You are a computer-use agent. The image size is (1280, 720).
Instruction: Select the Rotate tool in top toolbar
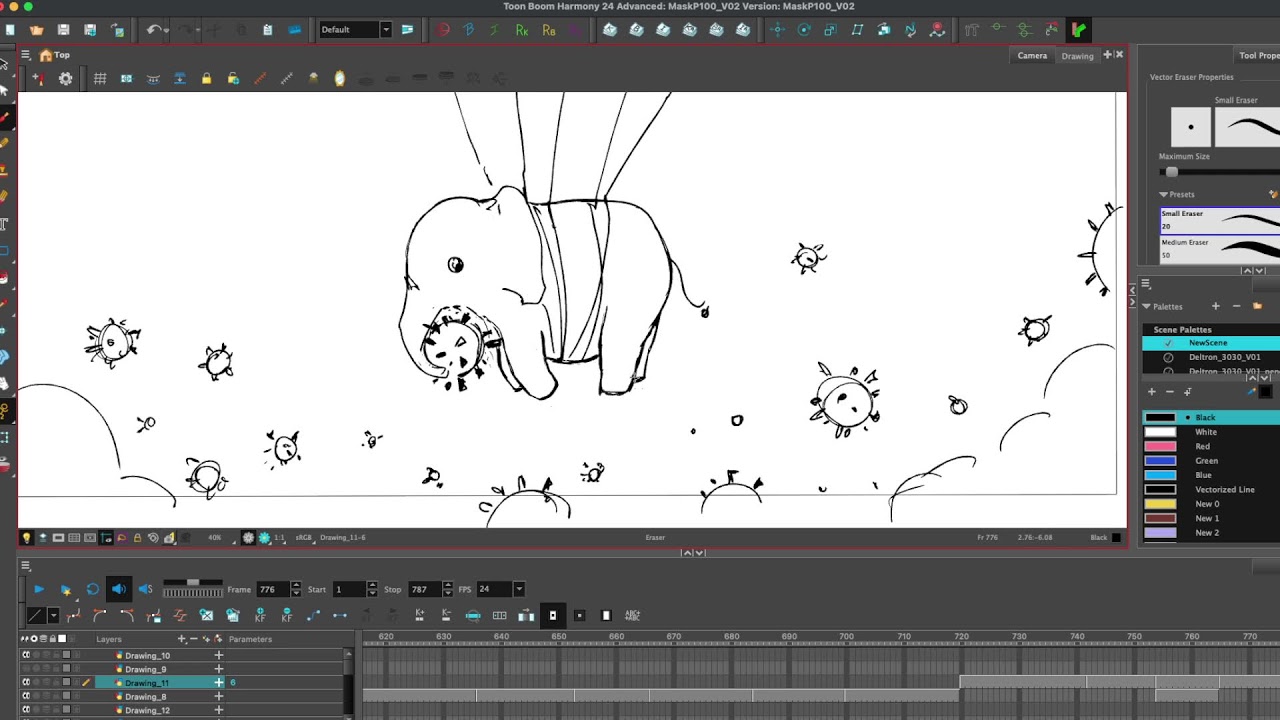804,30
